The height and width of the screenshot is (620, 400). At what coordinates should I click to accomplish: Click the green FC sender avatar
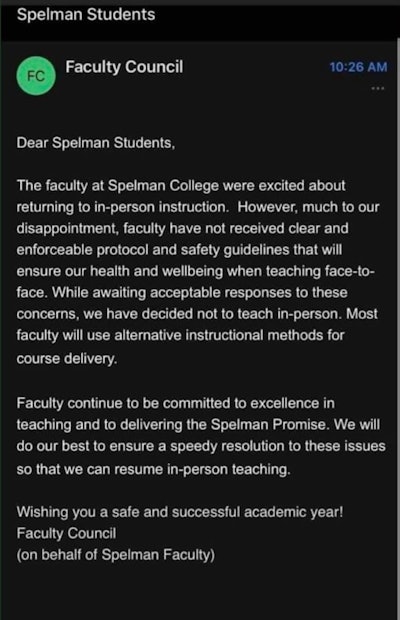point(36,76)
